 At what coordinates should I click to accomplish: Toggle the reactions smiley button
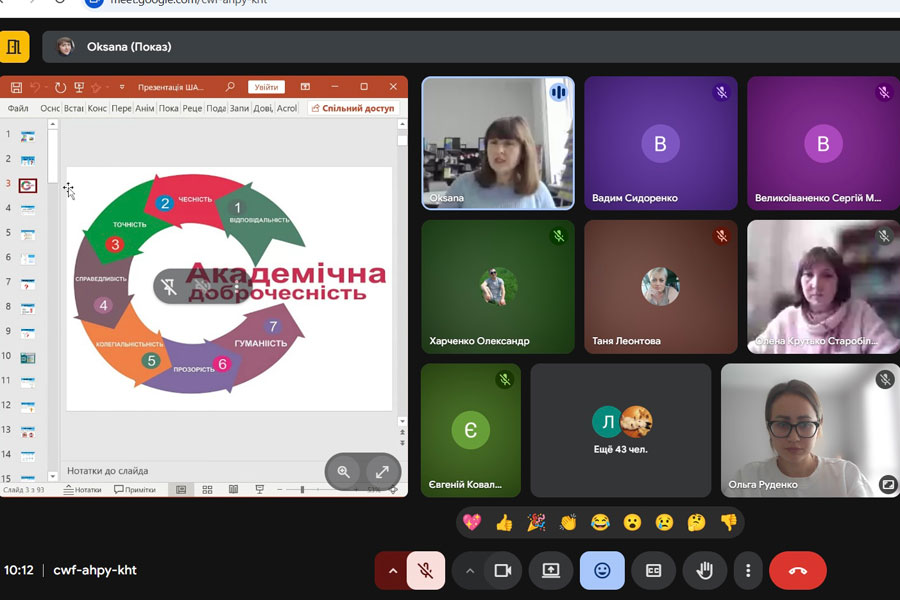click(x=602, y=571)
